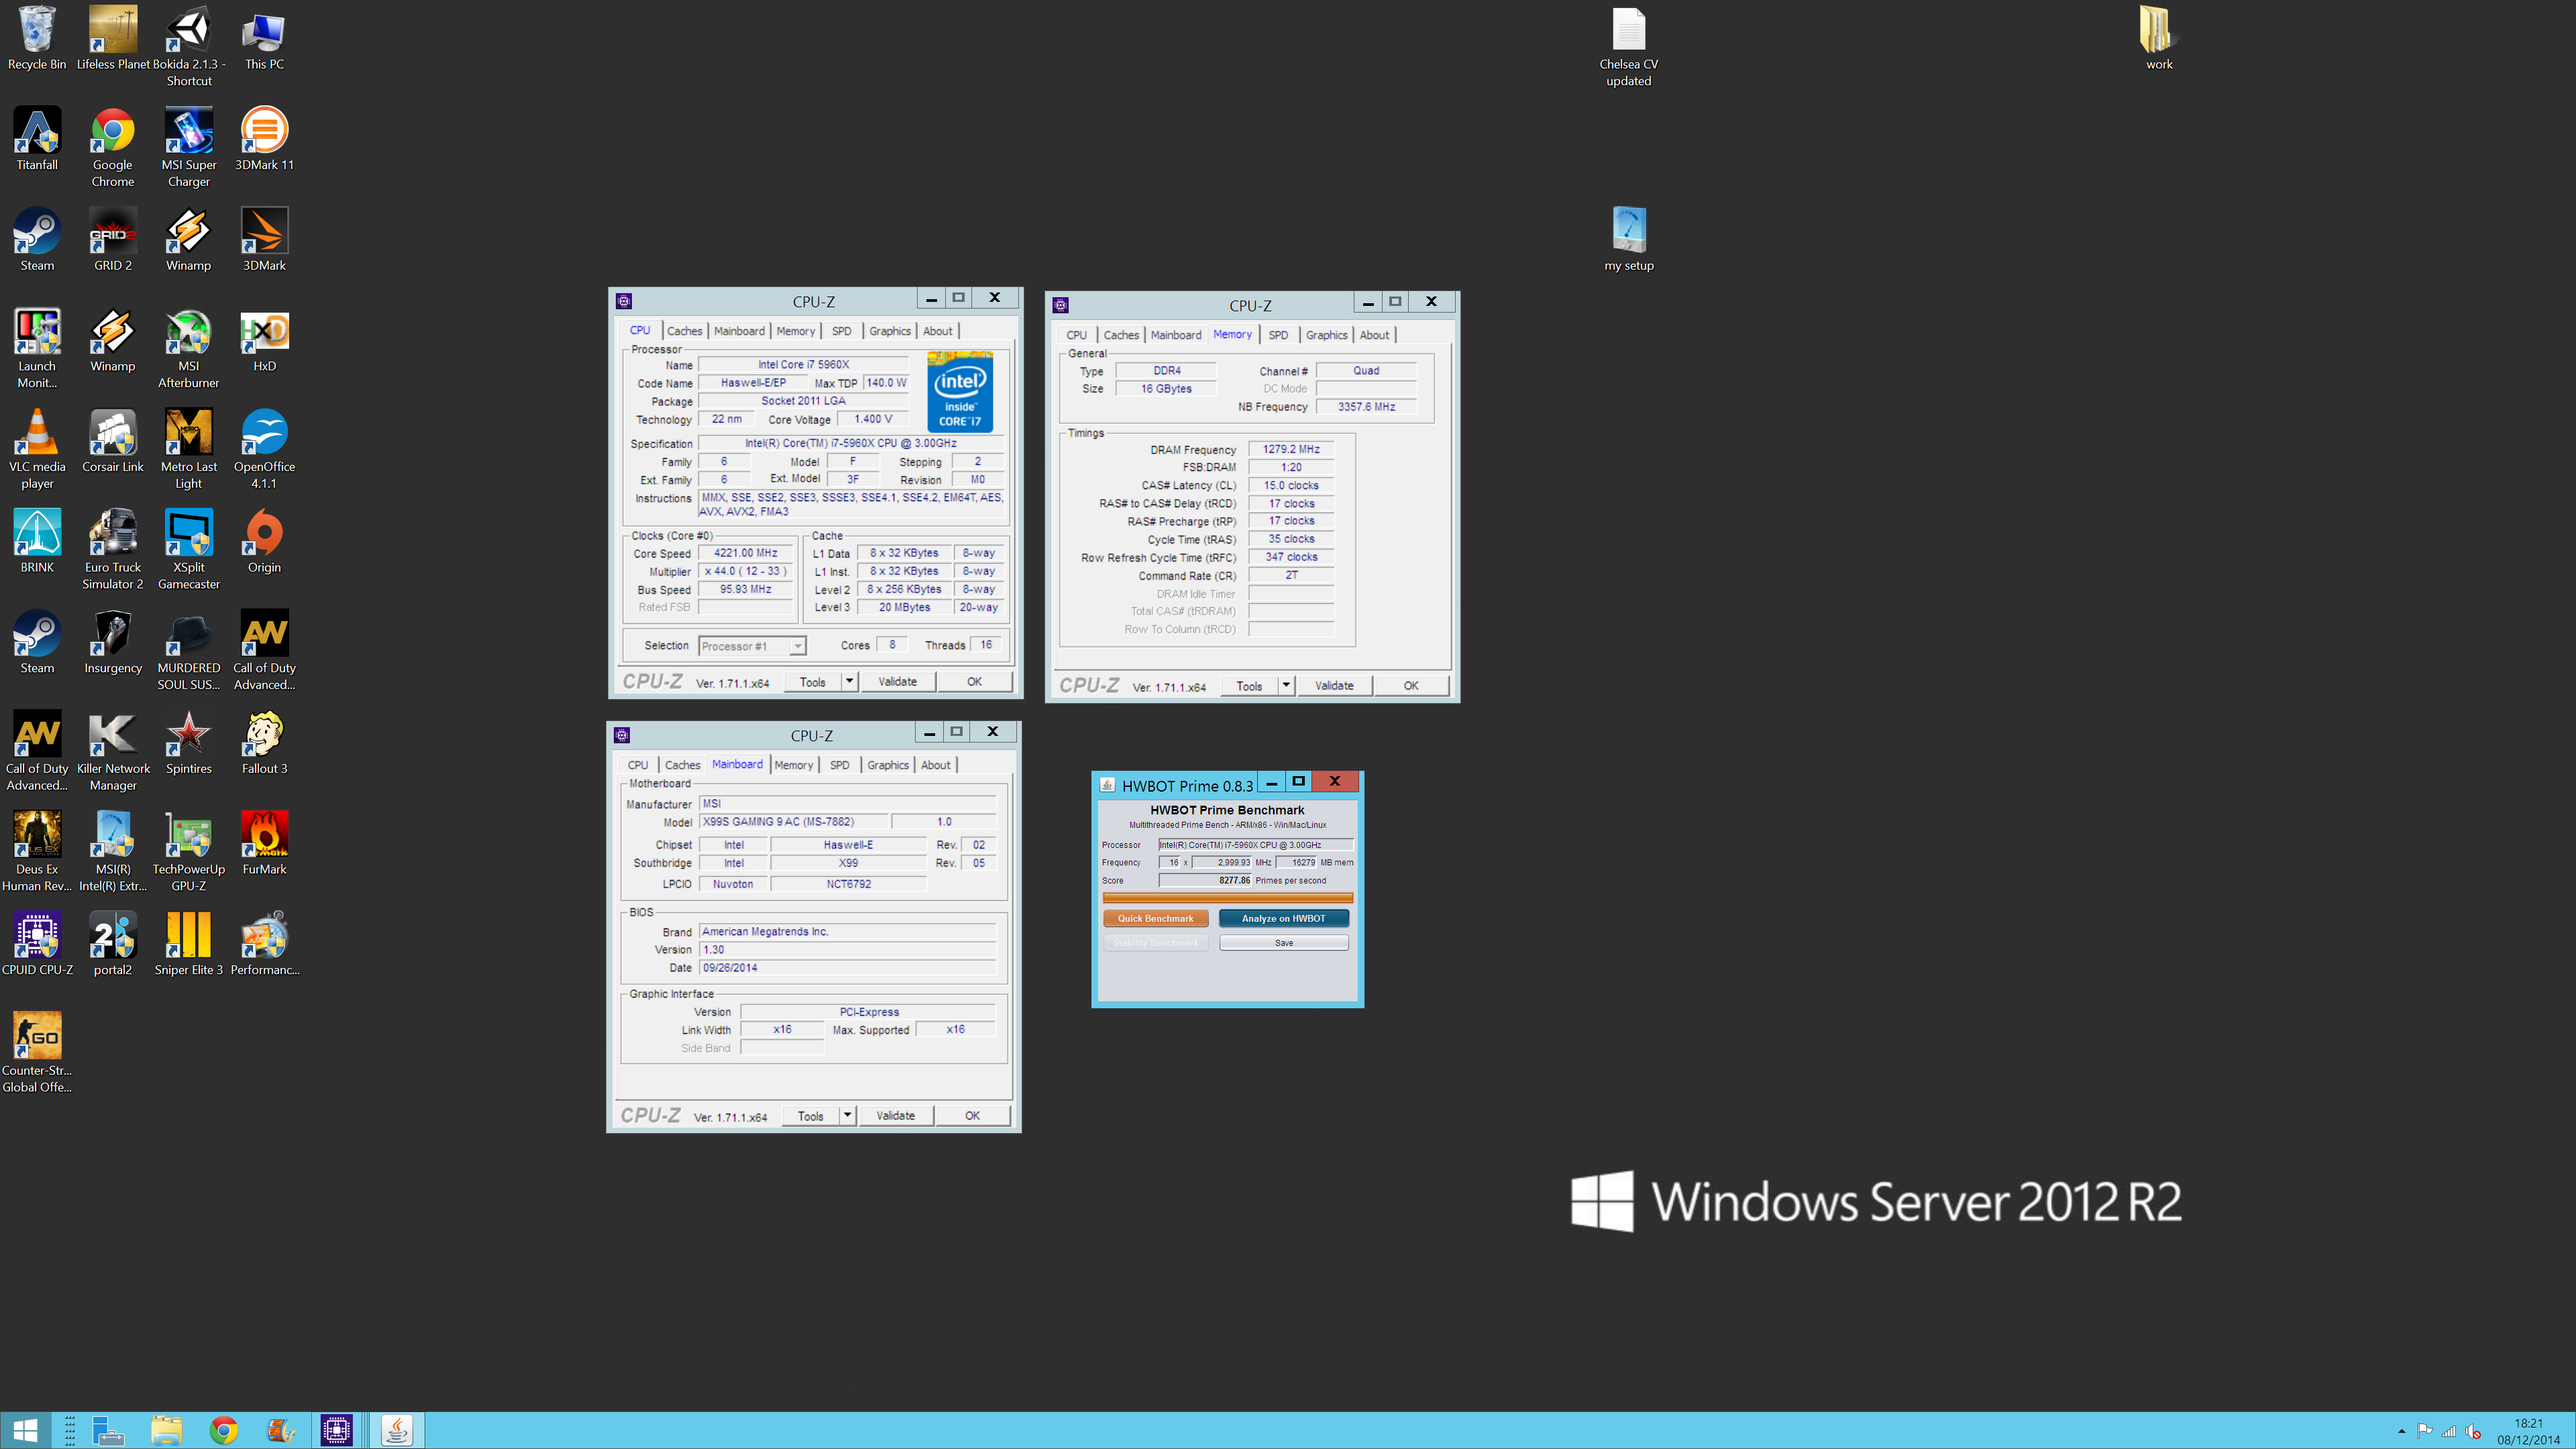Image resolution: width=2576 pixels, height=1449 pixels.
Task: Click CPU-Z icon in taskbar
Action: pyautogui.click(x=337, y=1431)
